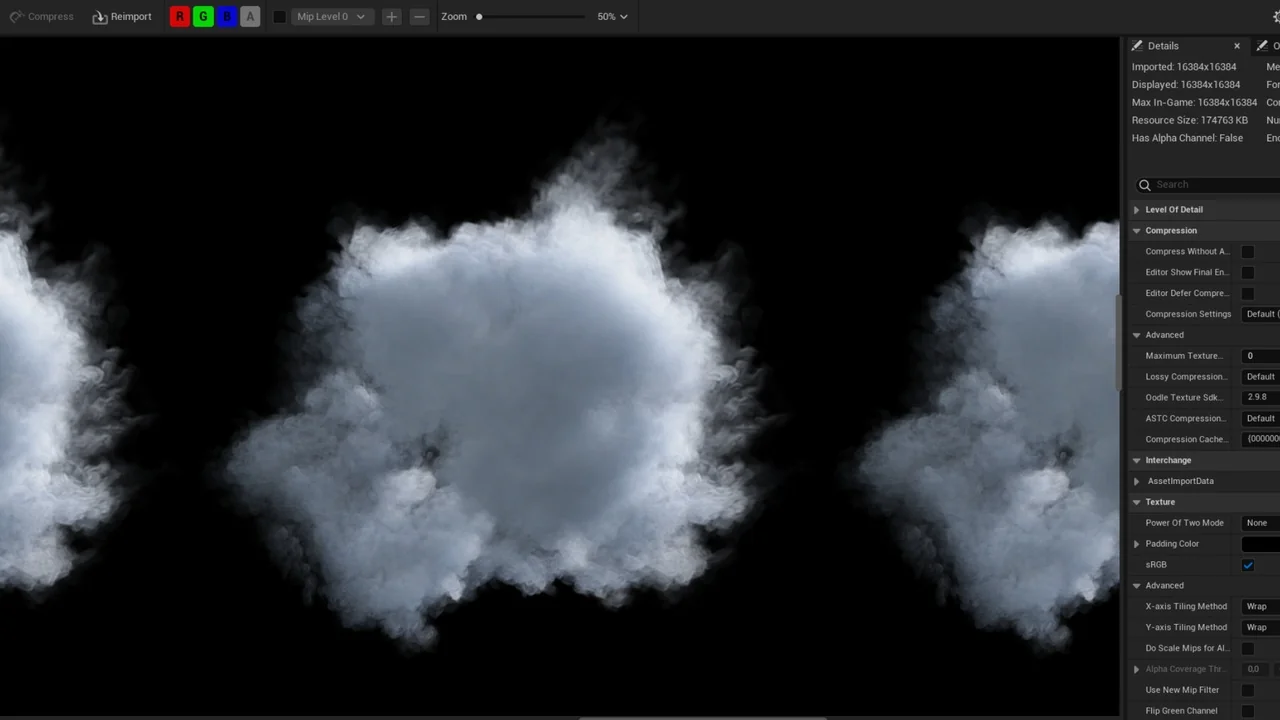Close the Details panel tab
The width and height of the screenshot is (1280, 720).
1237,46
